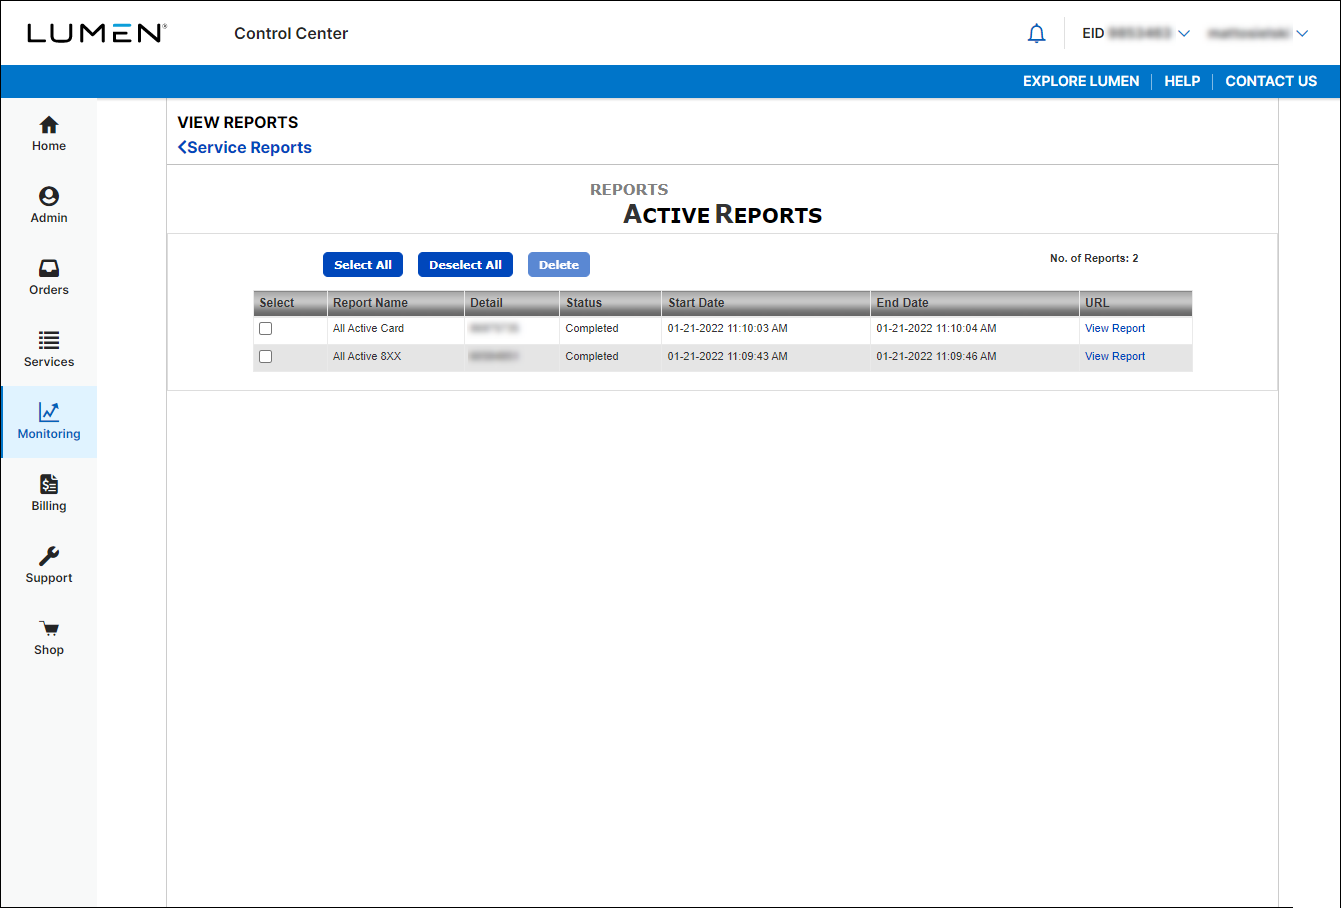Click start date '01-21-2022 11:09:43 AM'
This screenshot has width=1341, height=908.
coord(728,356)
